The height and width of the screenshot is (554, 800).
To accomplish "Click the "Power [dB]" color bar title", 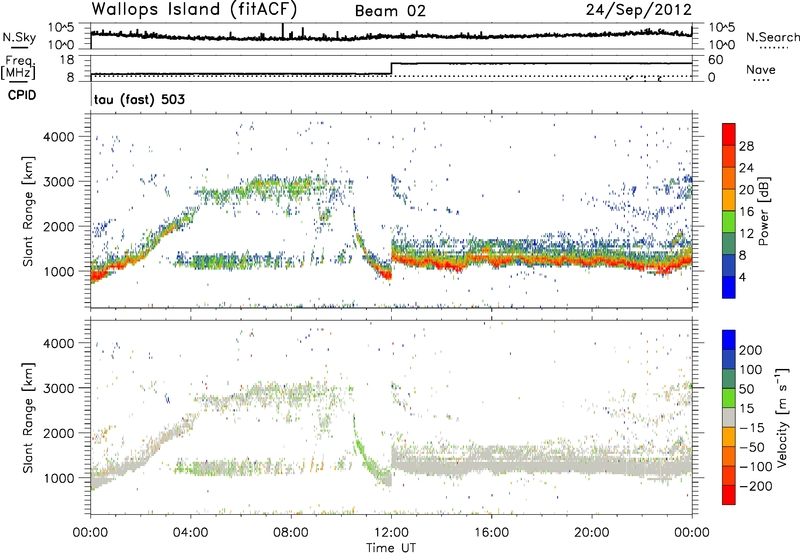I will pyautogui.click(x=764, y=211).
